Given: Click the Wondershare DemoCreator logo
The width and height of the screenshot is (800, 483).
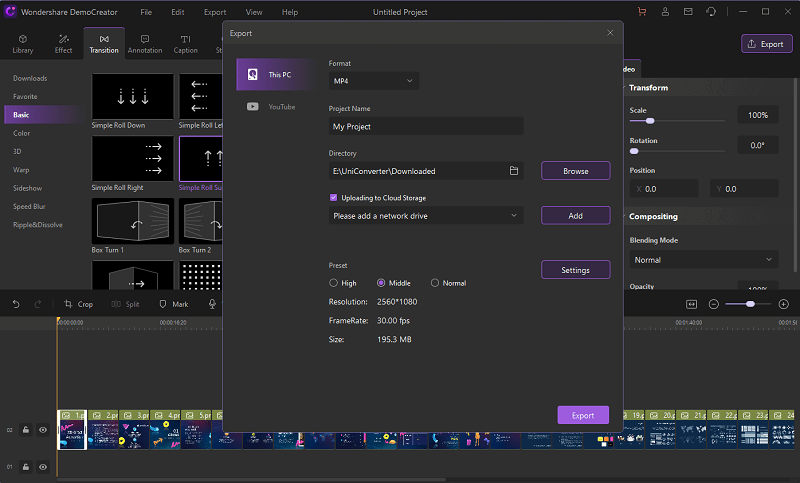Looking at the screenshot, I should (x=10, y=11).
